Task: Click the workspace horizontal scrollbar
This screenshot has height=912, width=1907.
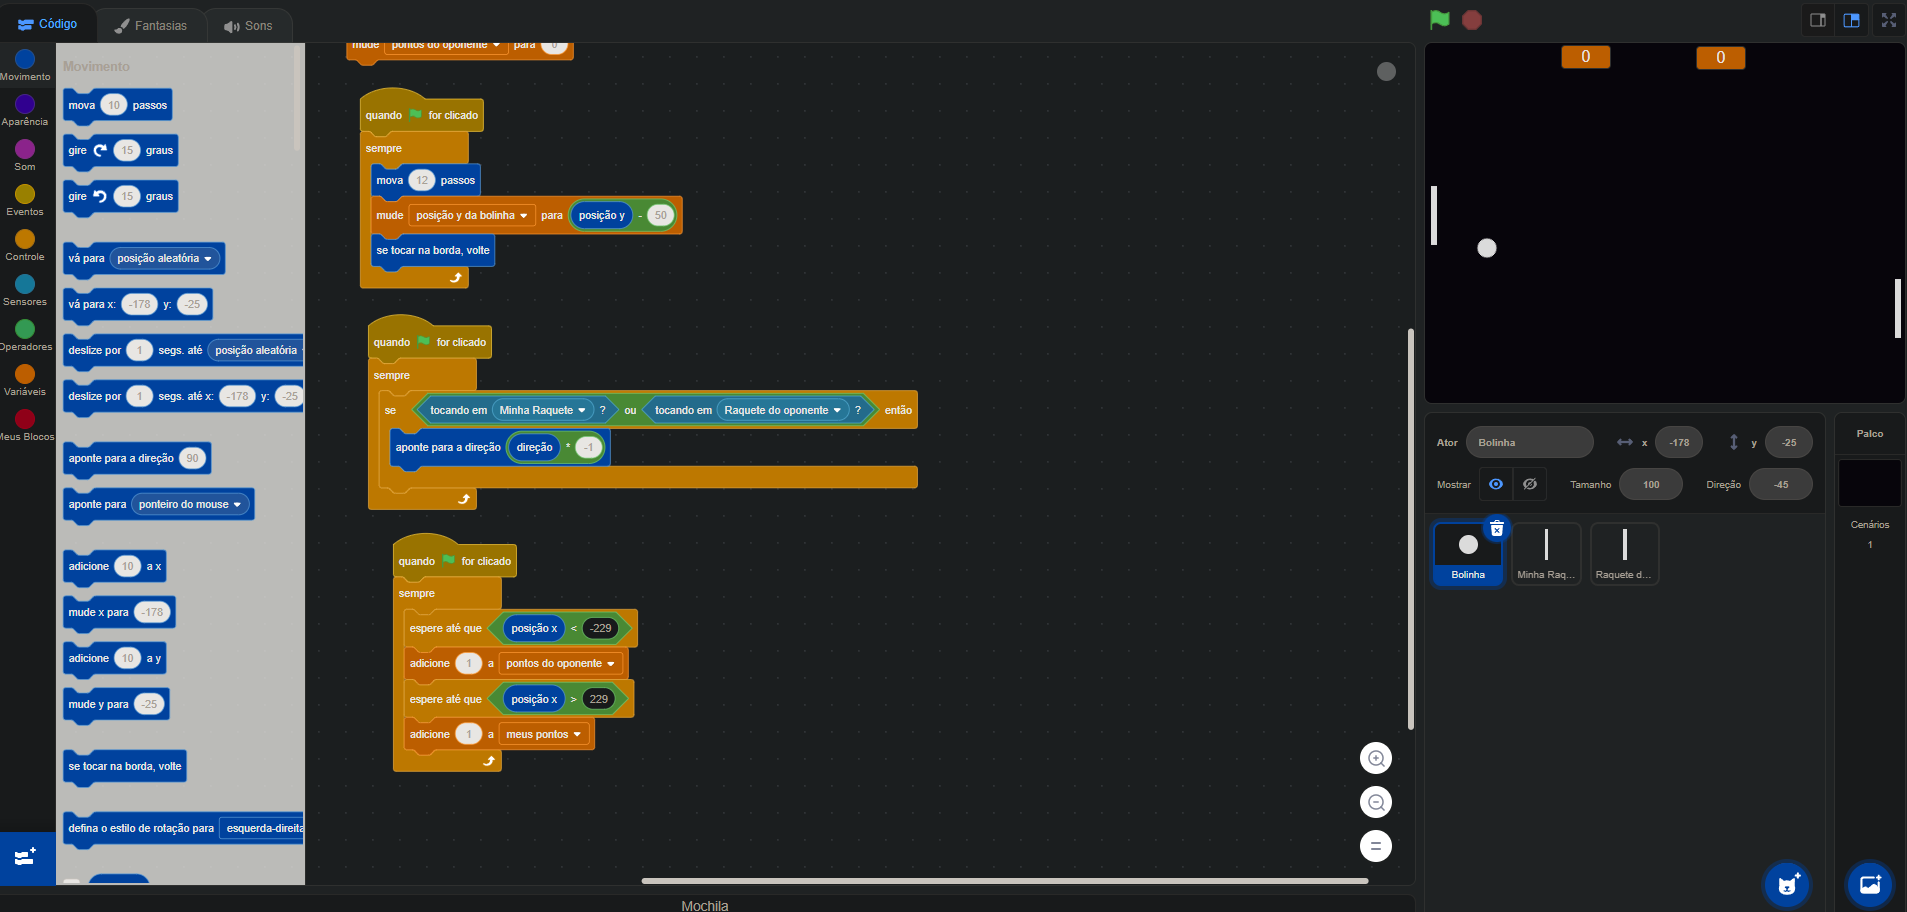Action: tap(1005, 881)
